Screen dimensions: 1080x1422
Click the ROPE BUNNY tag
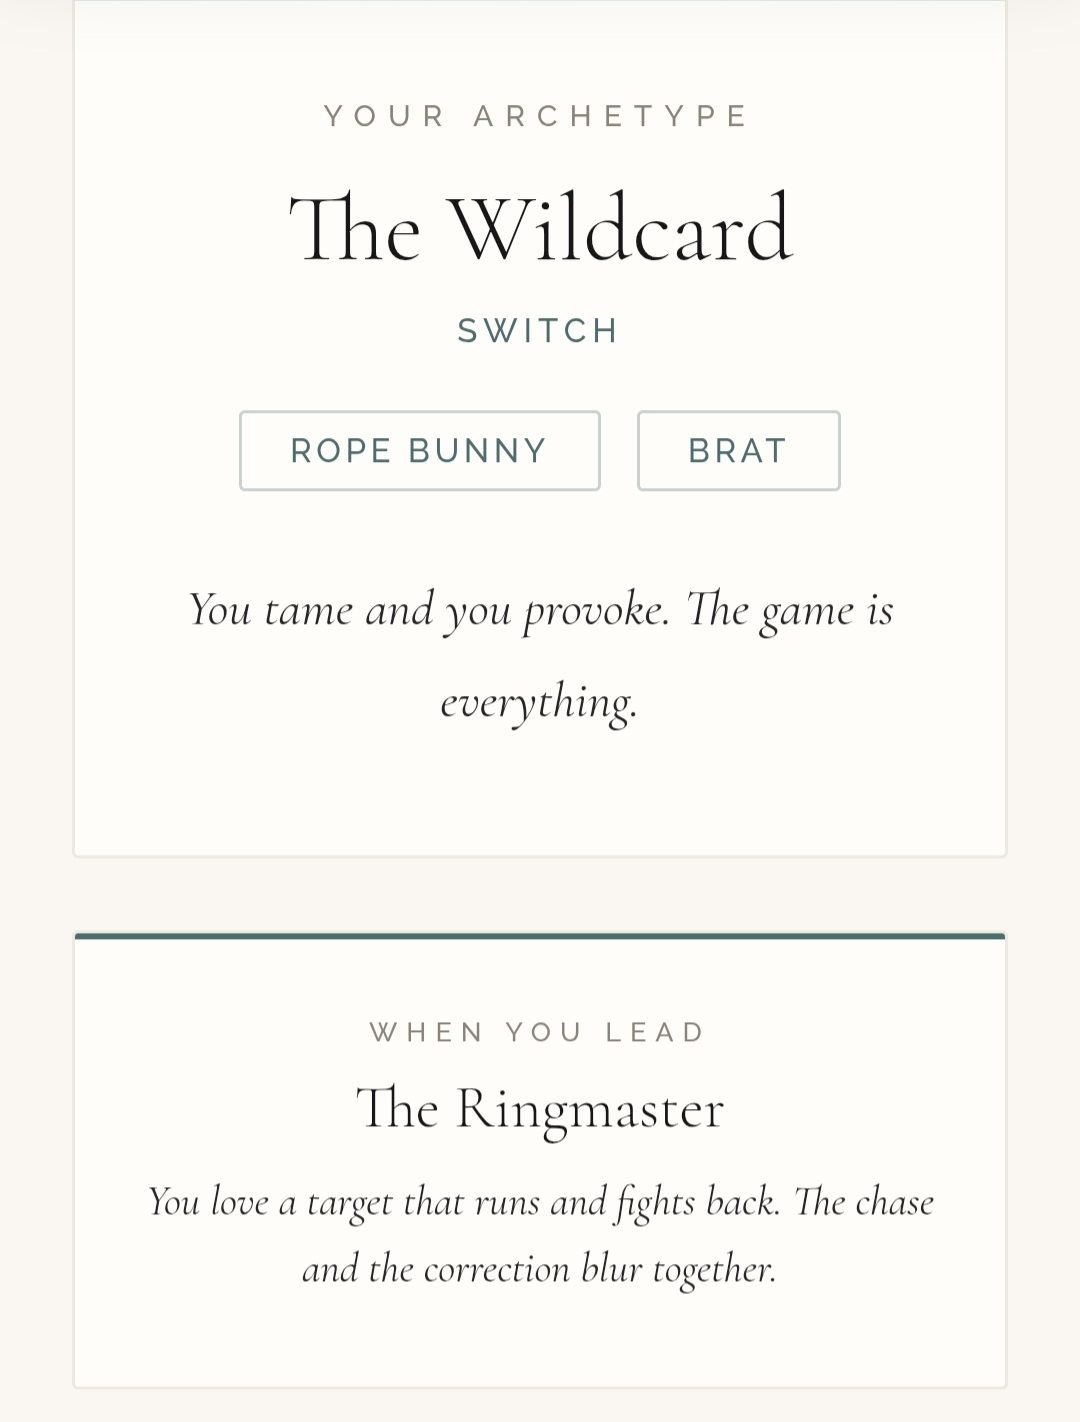(419, 451)
